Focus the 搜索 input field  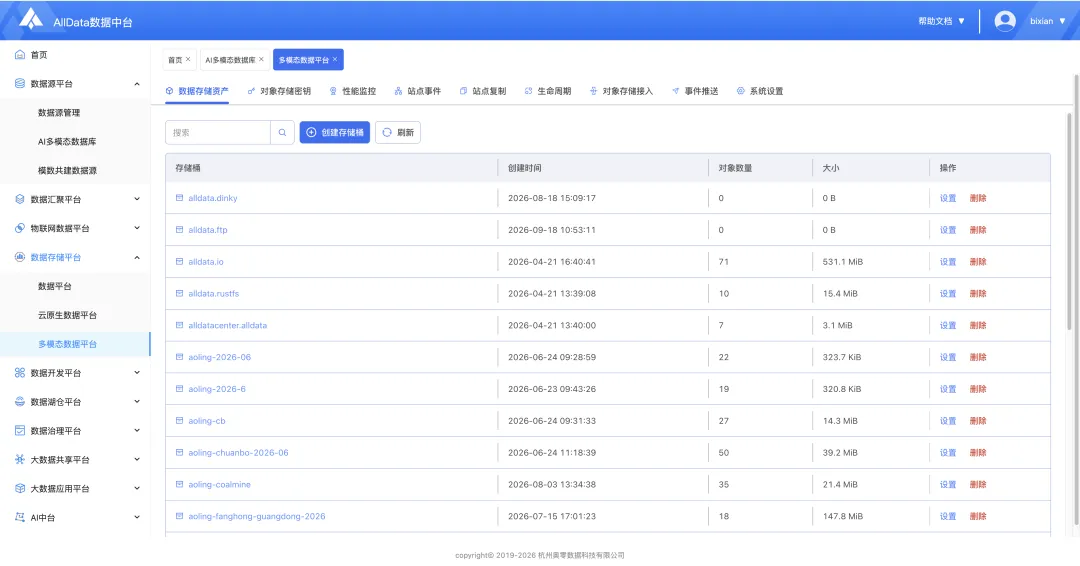coord(218,132)
